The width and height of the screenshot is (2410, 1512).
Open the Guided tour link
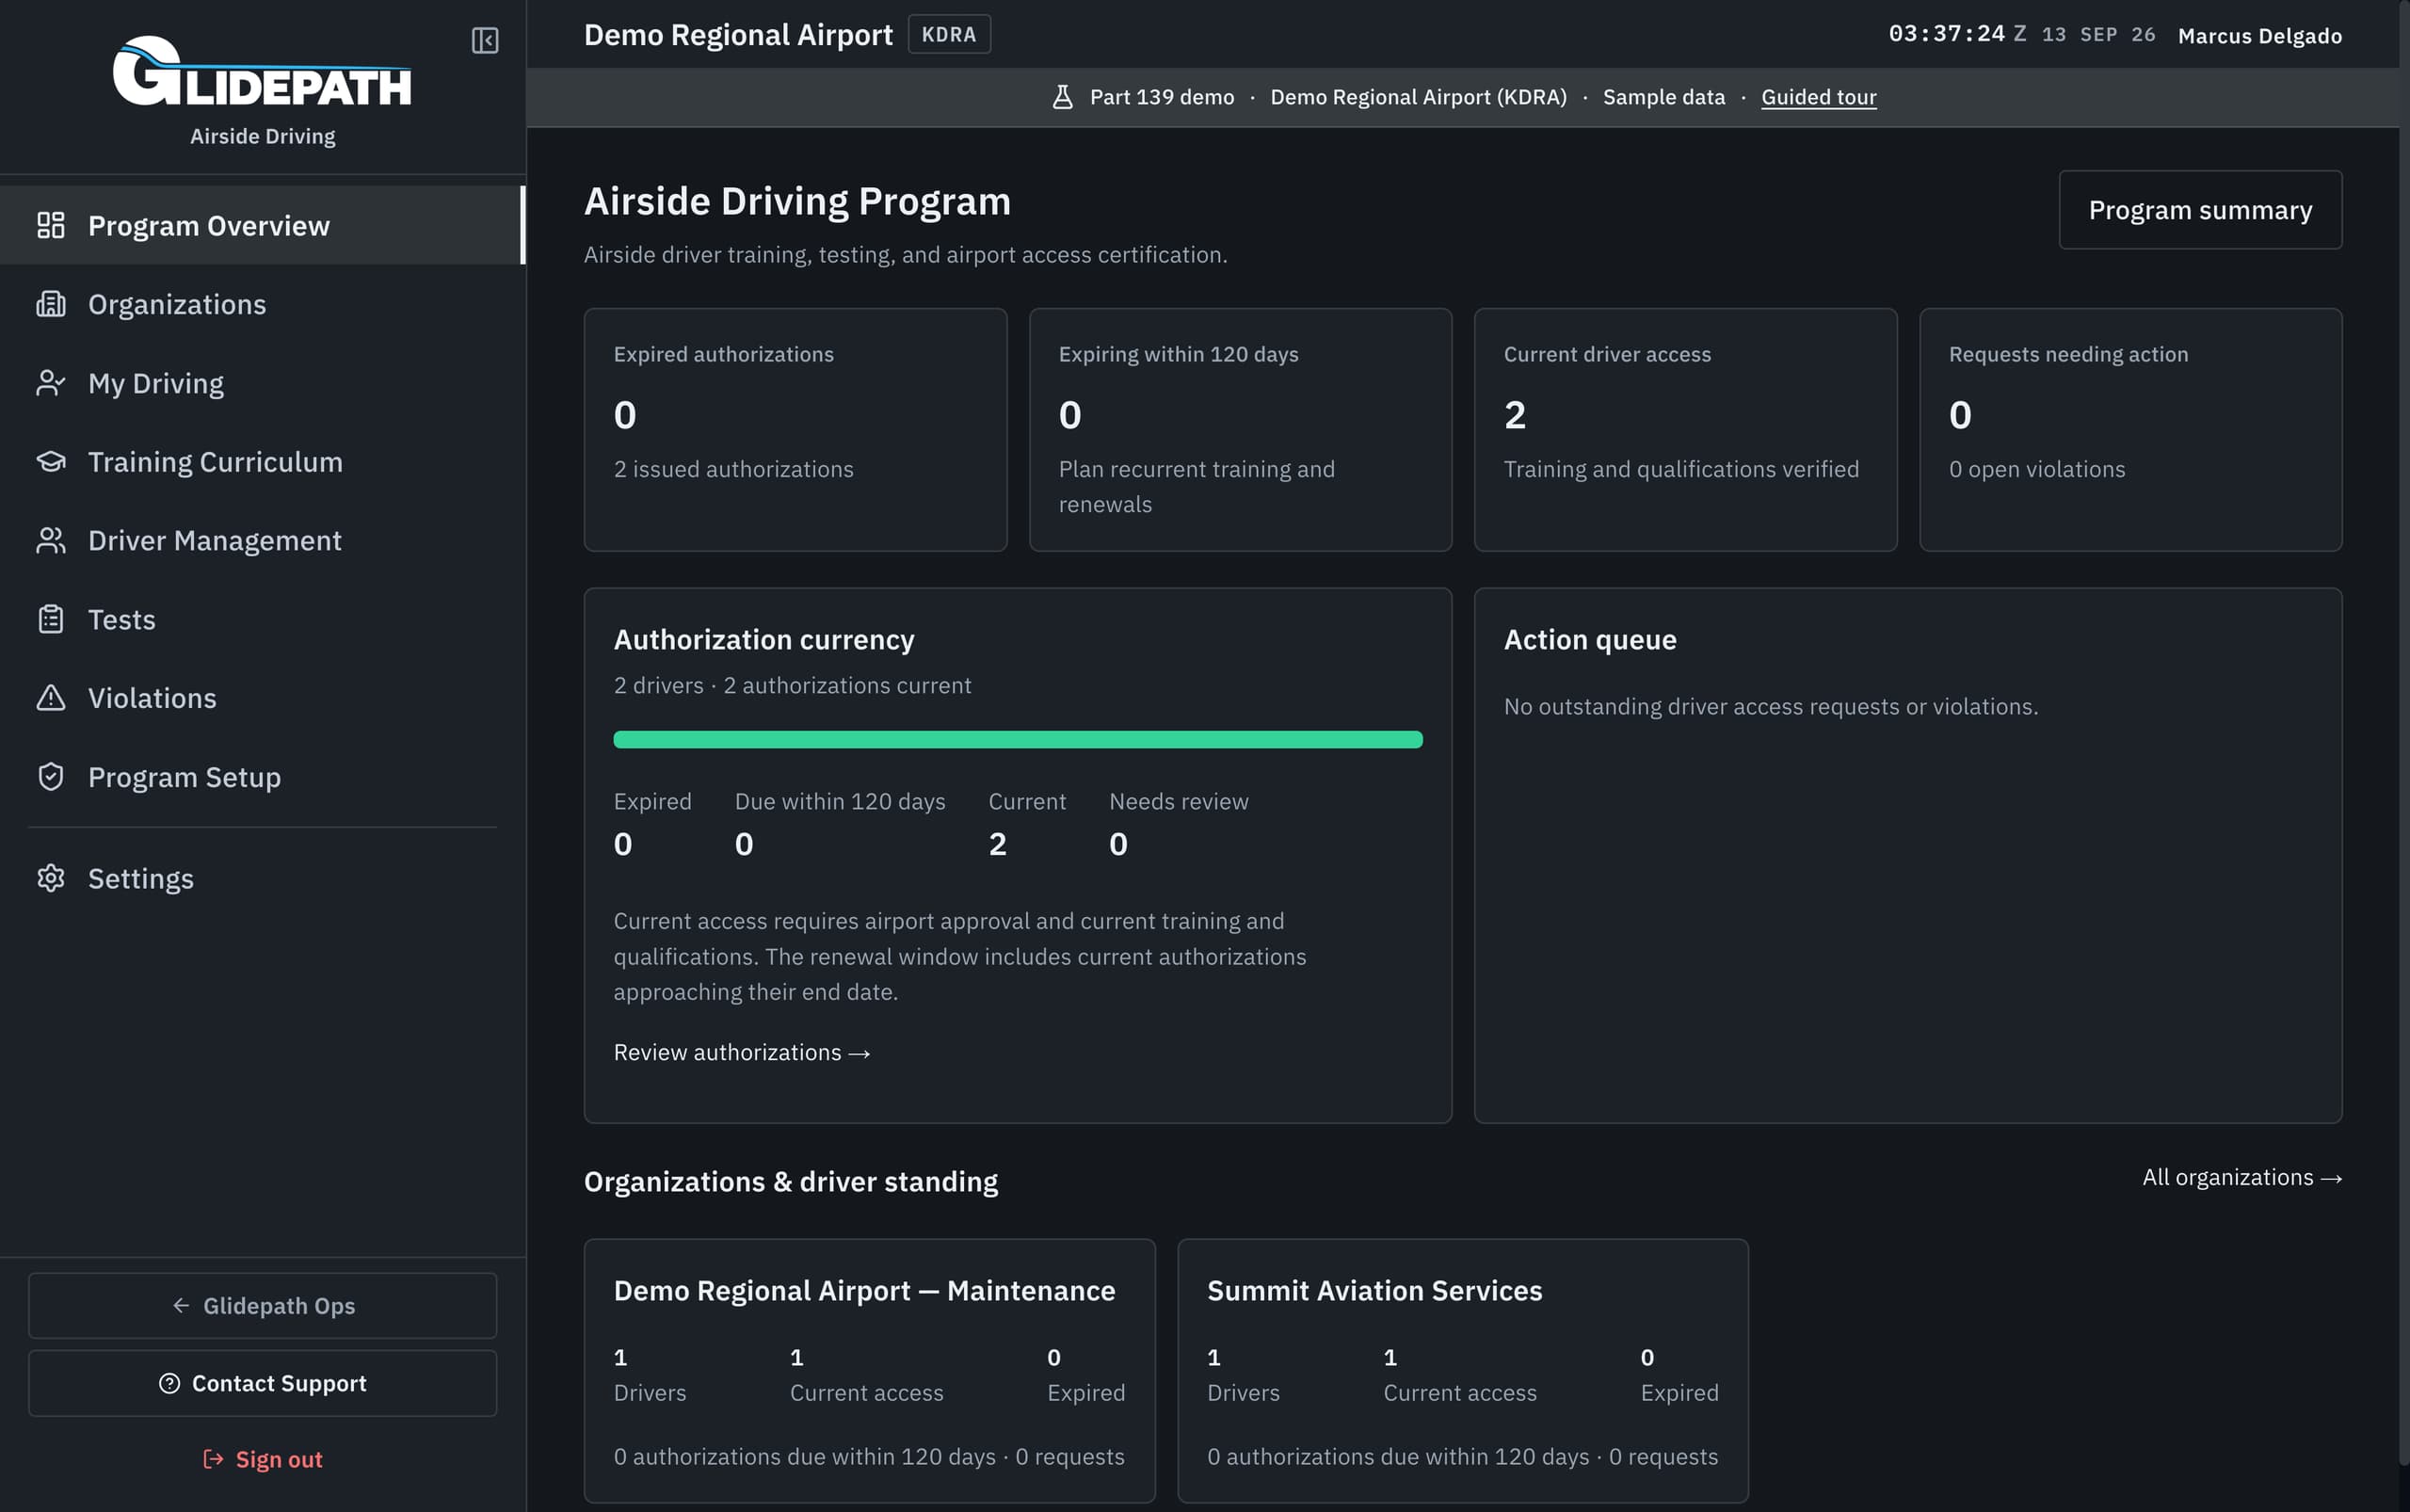pos(1818,97)
